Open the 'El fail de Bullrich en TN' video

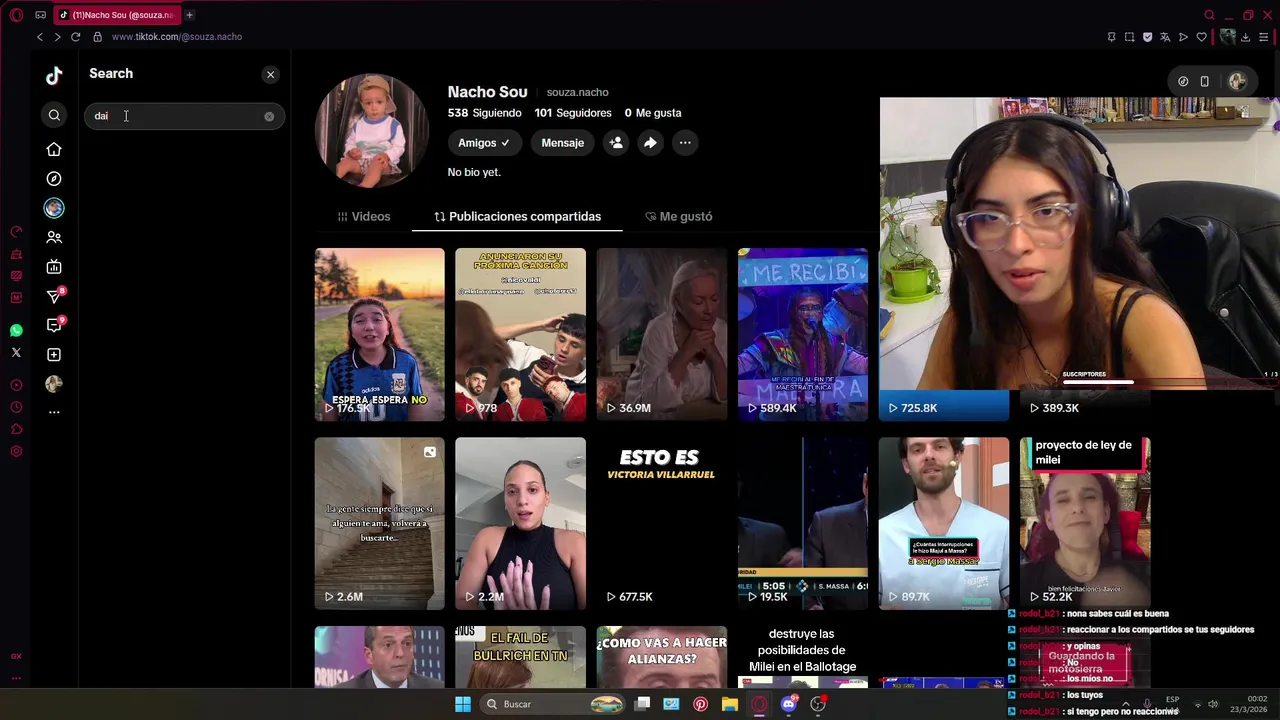click(520, 657)
